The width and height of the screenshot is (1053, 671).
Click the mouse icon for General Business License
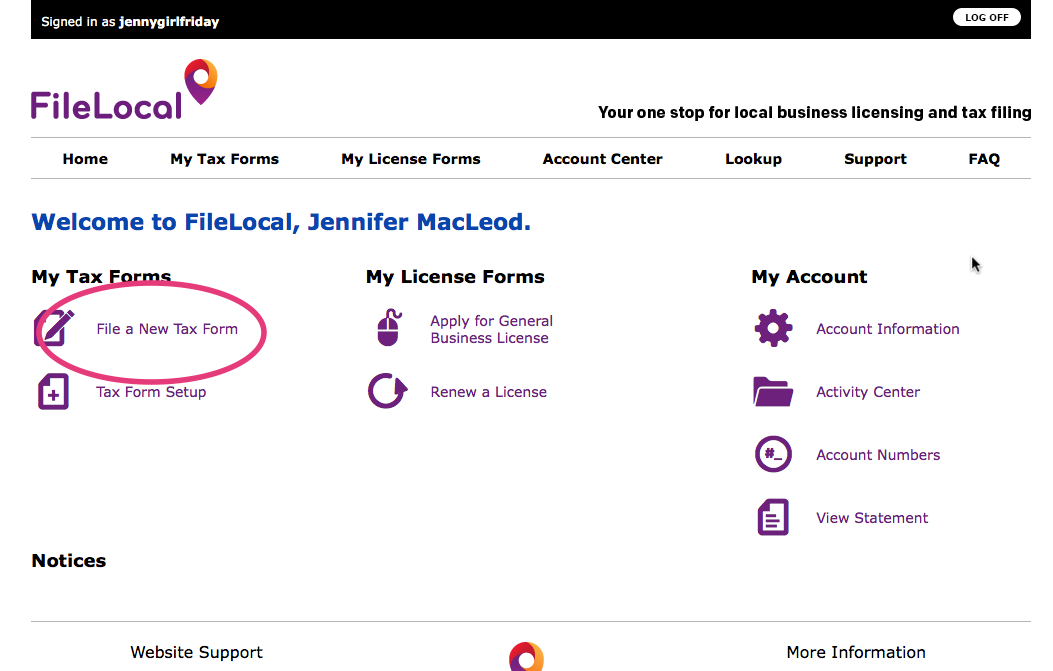coord(390,328)
